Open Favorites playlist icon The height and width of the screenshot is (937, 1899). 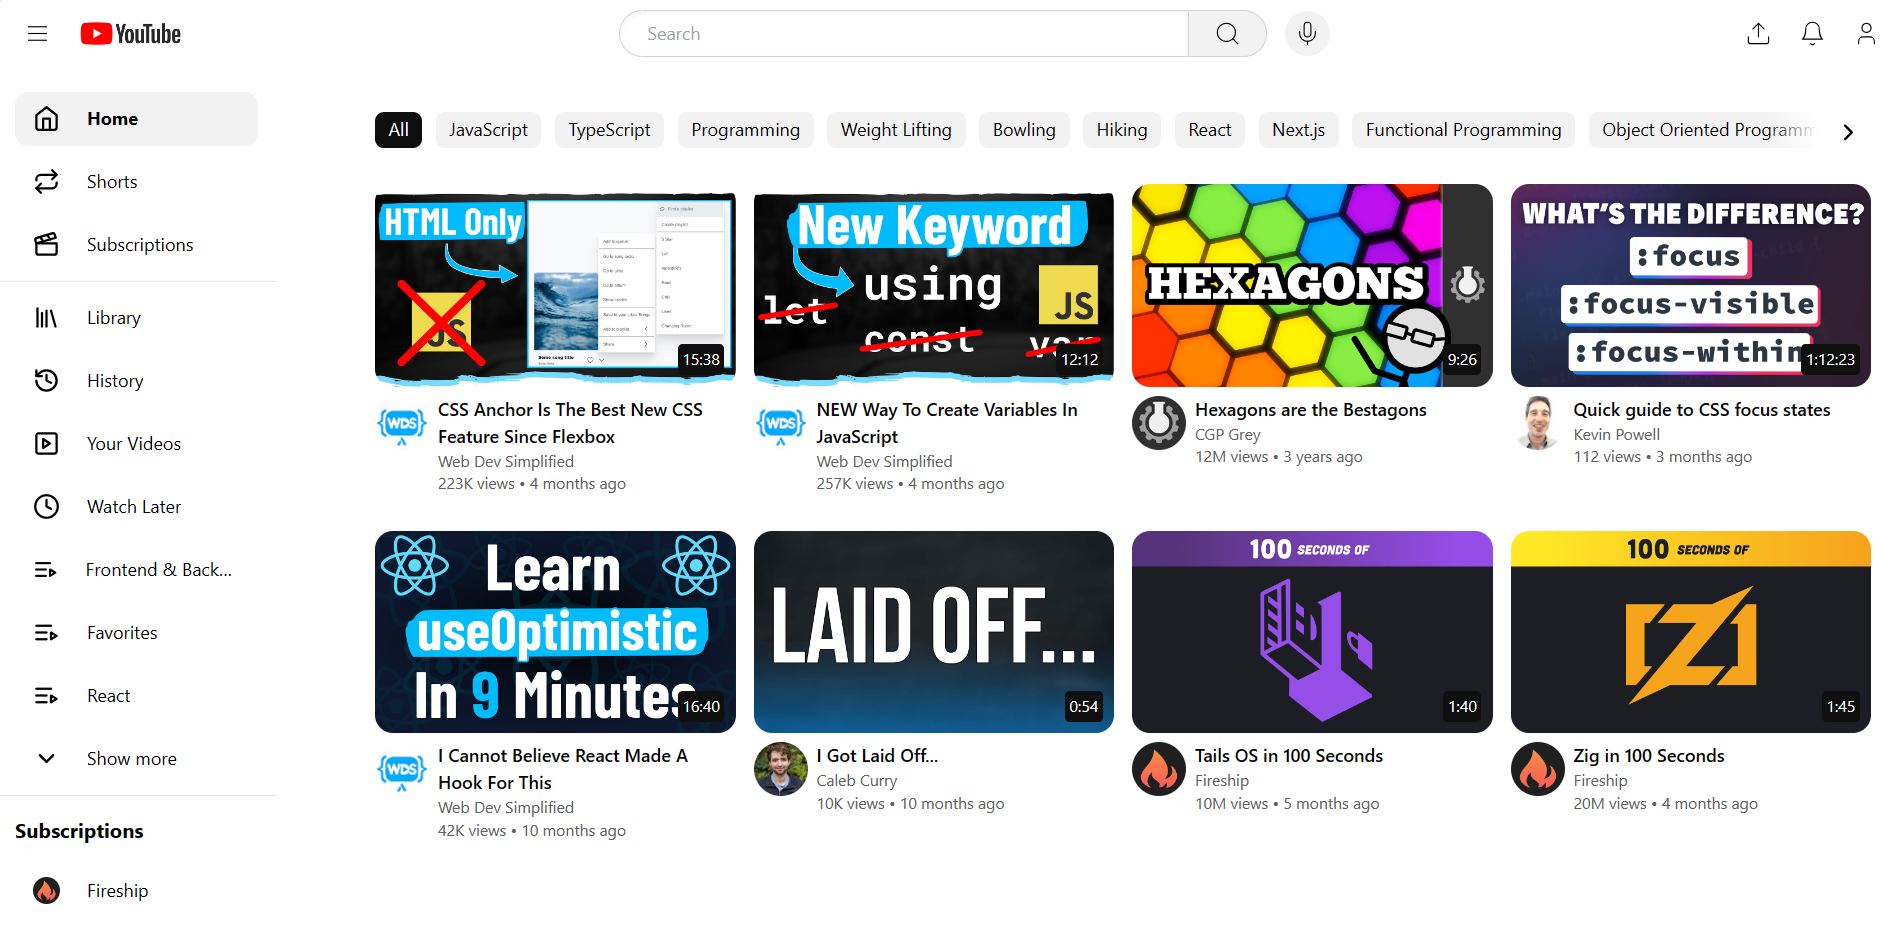pos(46,633)
